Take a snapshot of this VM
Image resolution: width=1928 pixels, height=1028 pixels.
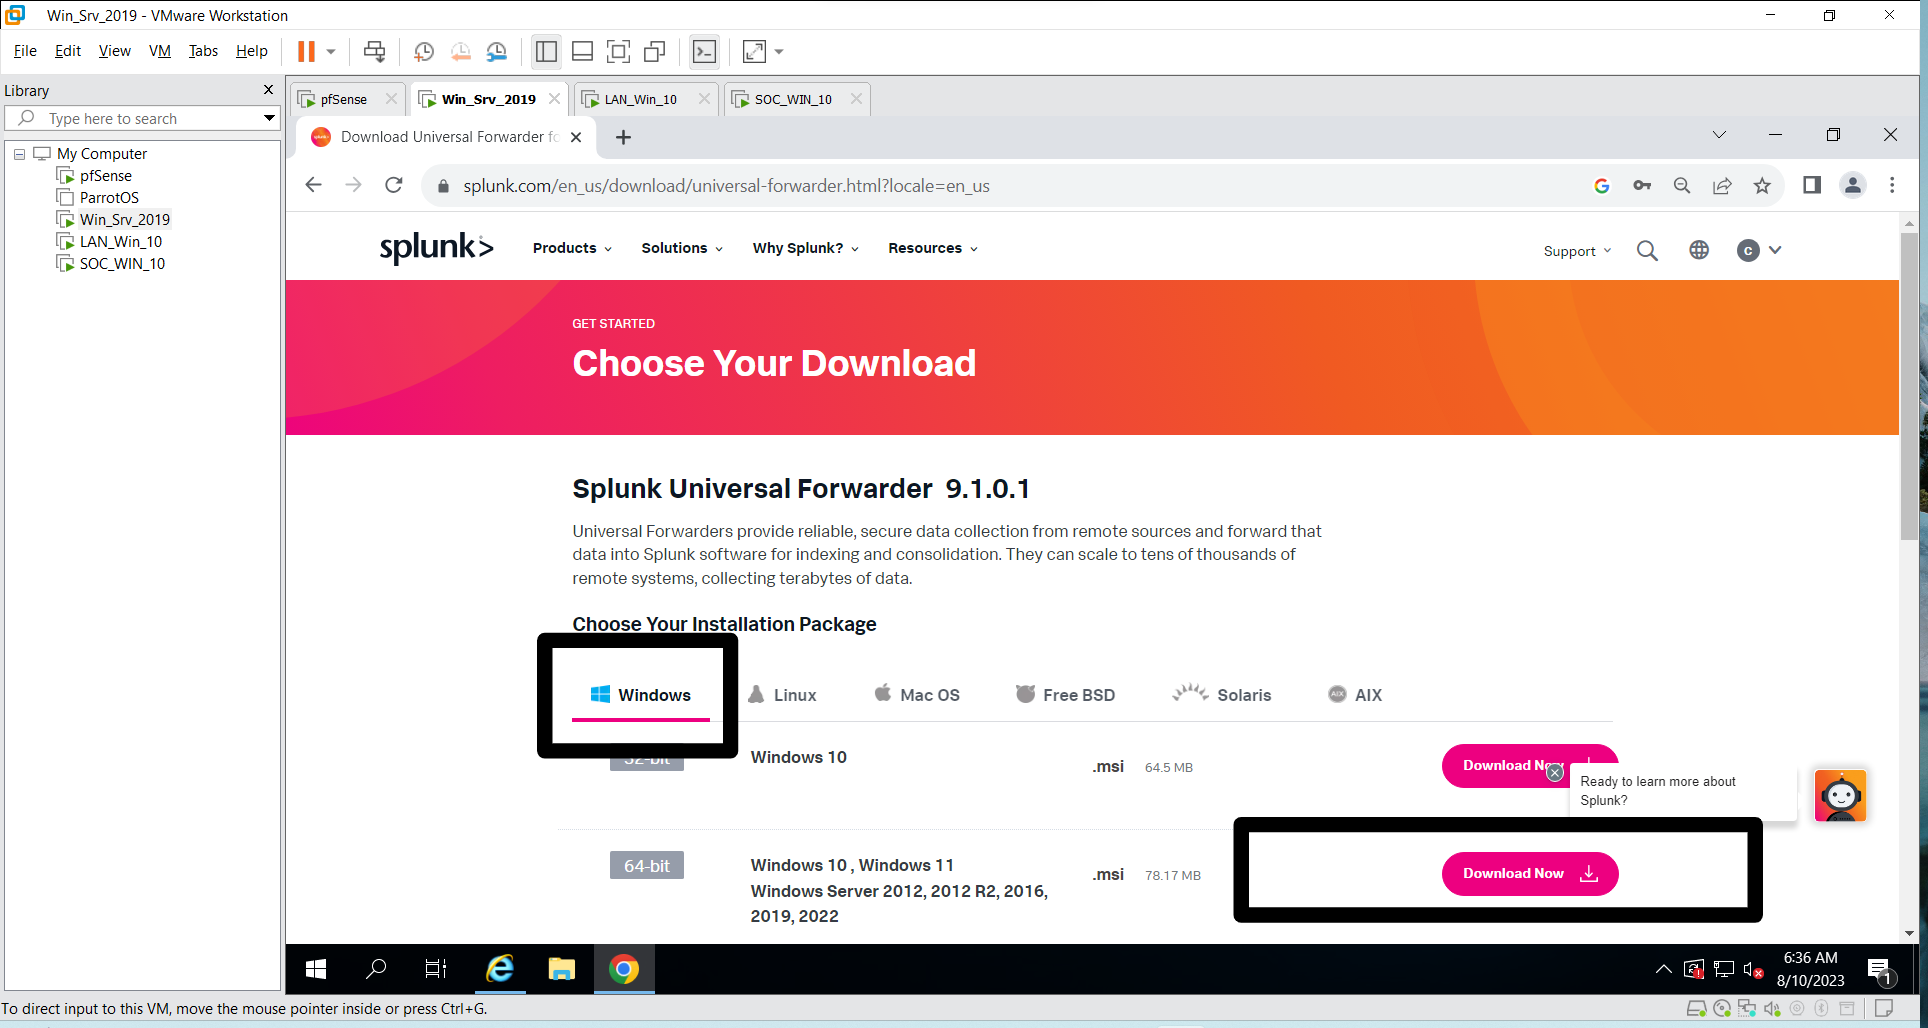coord(424,51)
